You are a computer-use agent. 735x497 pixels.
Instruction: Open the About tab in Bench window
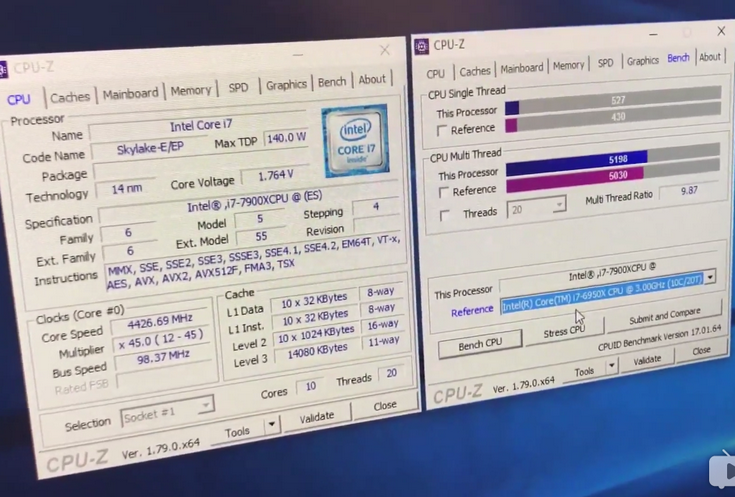pos(710,57)
